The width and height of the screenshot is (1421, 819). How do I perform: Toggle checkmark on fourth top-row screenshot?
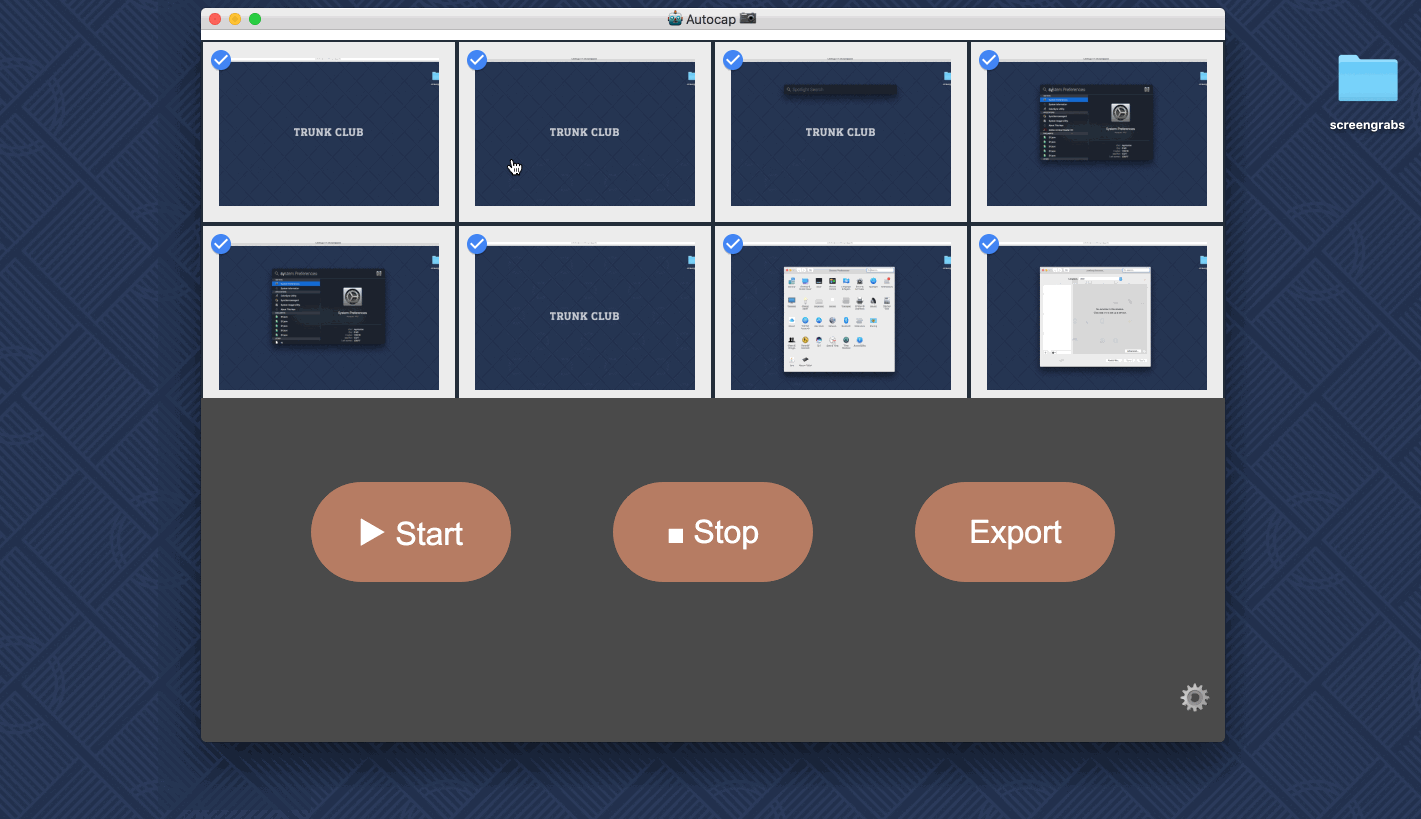click(x=989, y=60)
